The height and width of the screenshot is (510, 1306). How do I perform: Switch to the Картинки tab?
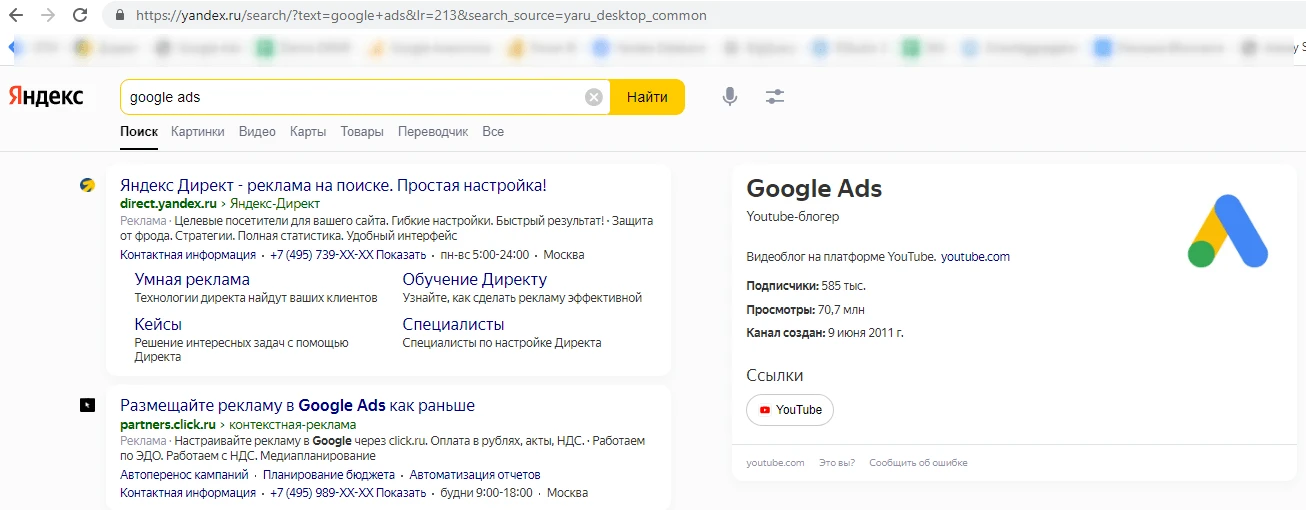(x=198, y=132)
